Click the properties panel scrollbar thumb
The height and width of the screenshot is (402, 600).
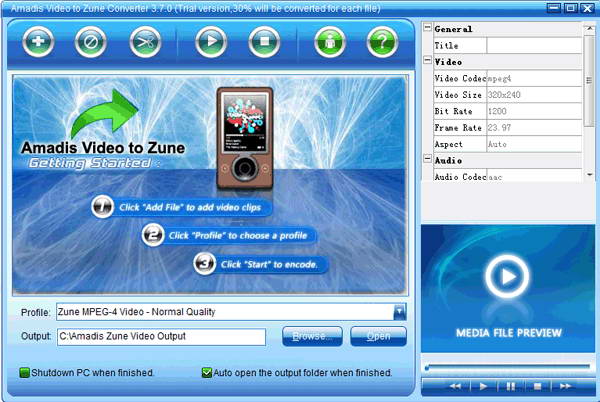click(589, 80)
